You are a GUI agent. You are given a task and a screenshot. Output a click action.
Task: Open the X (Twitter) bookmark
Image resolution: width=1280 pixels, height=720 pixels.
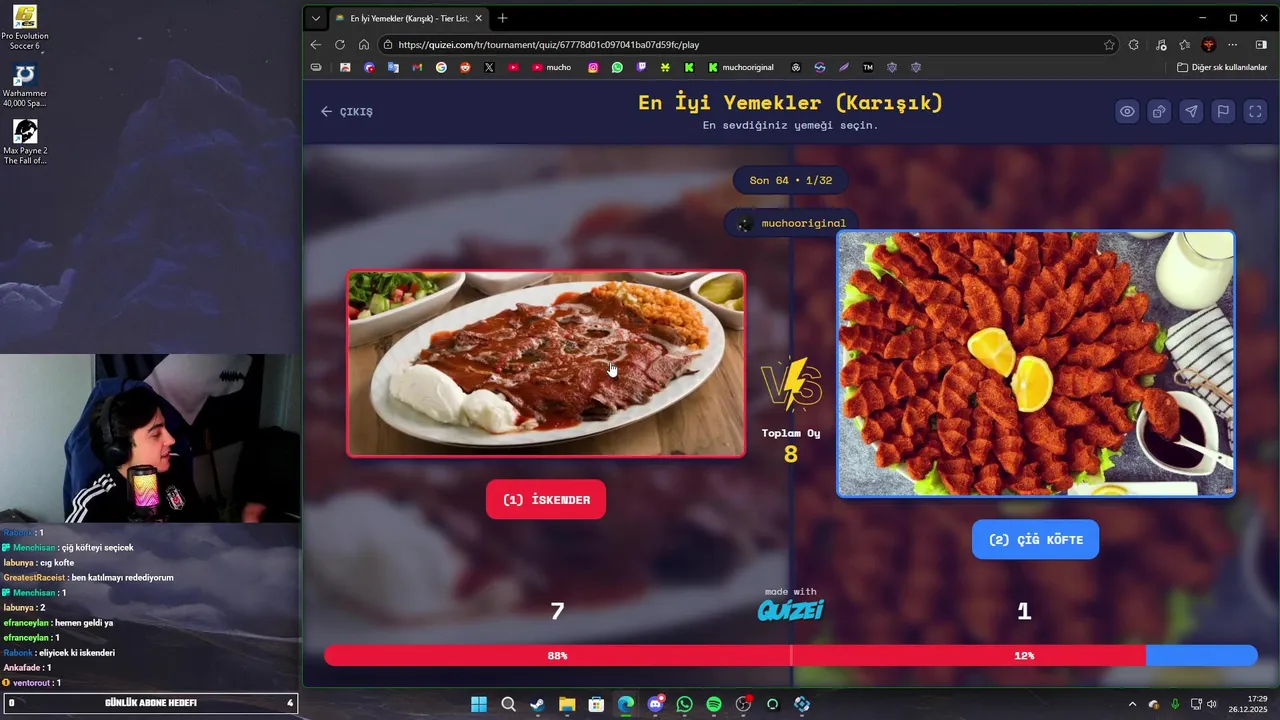pyautogui.click(x=489, y=68)
